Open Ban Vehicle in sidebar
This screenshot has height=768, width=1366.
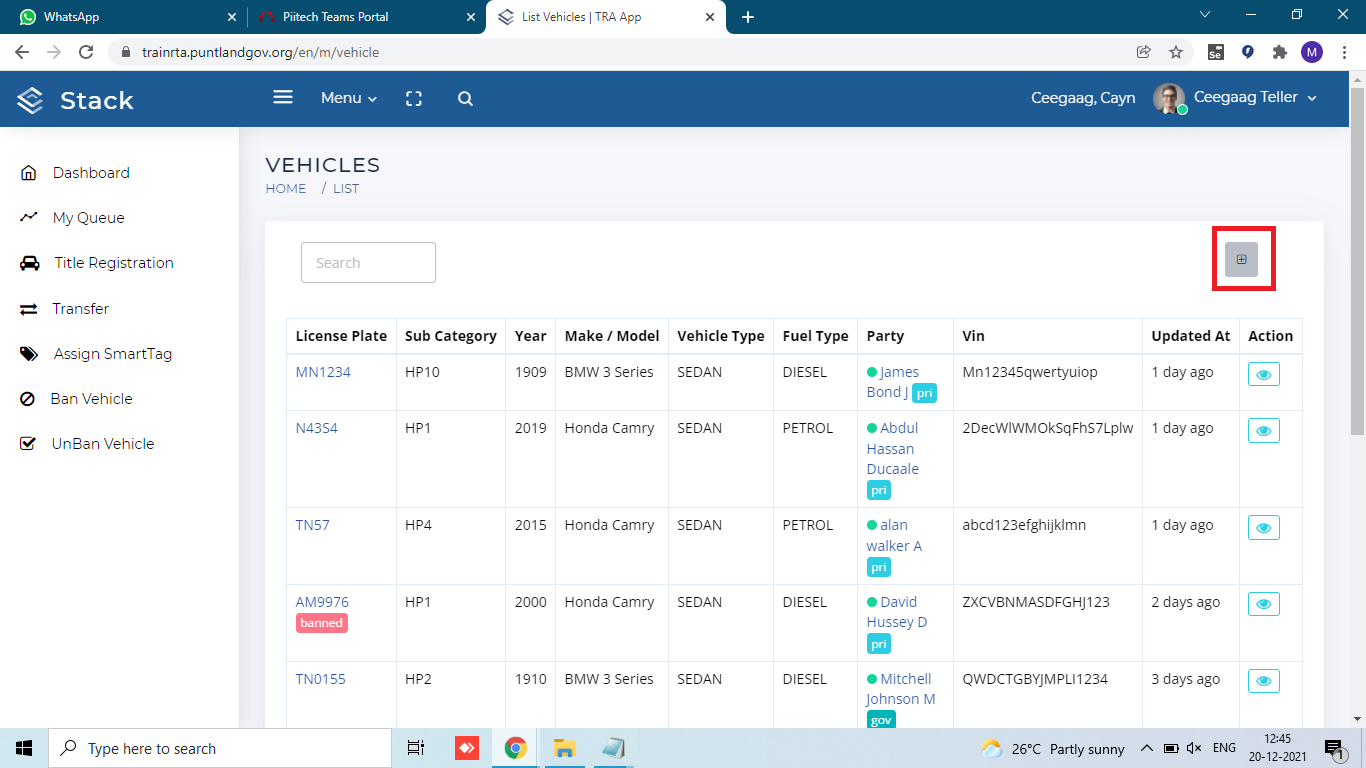pos(91,398)
